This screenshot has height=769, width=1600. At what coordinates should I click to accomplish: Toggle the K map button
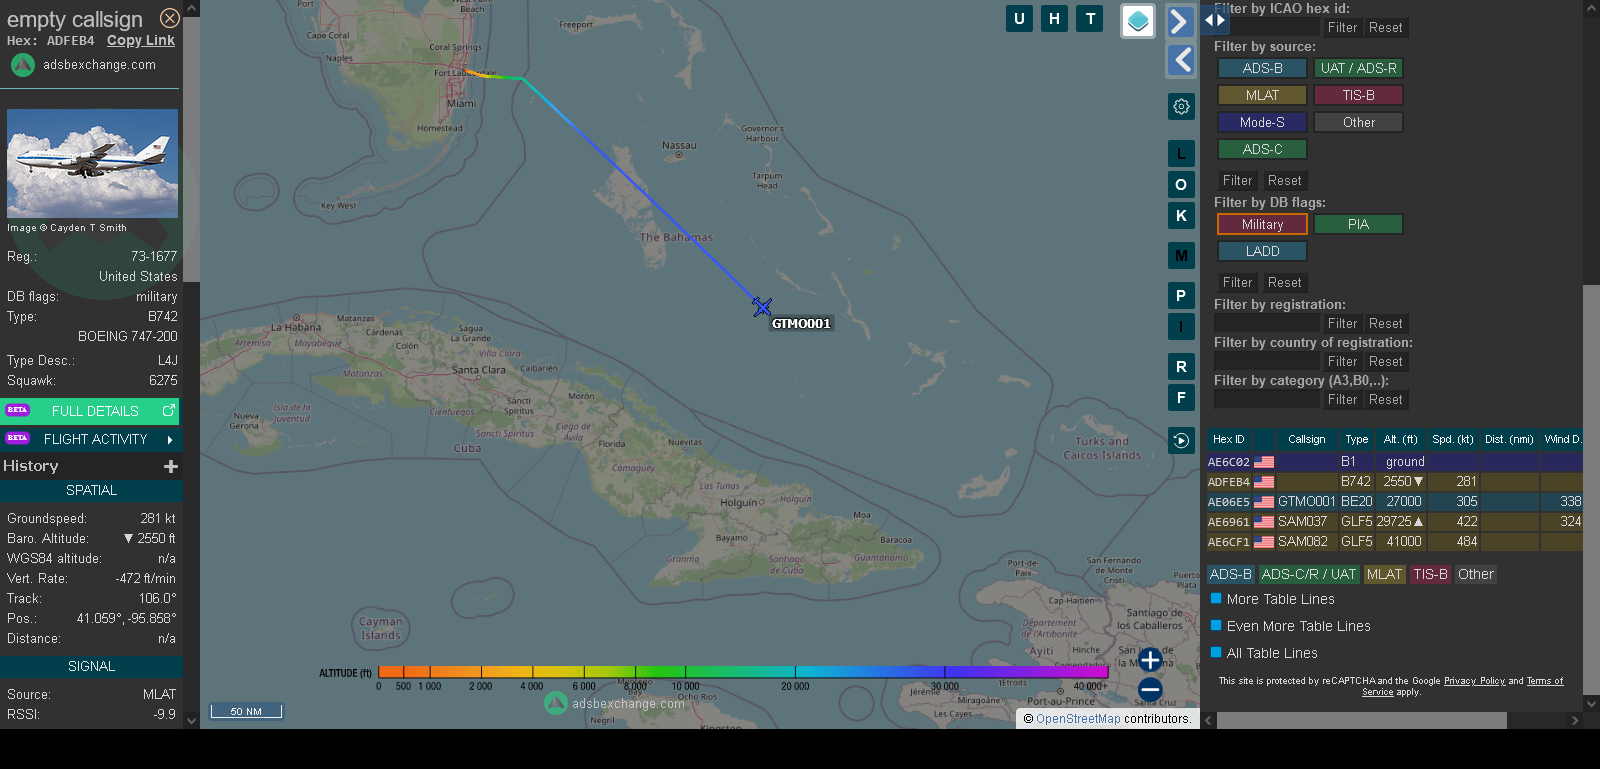click(1181, 216)
